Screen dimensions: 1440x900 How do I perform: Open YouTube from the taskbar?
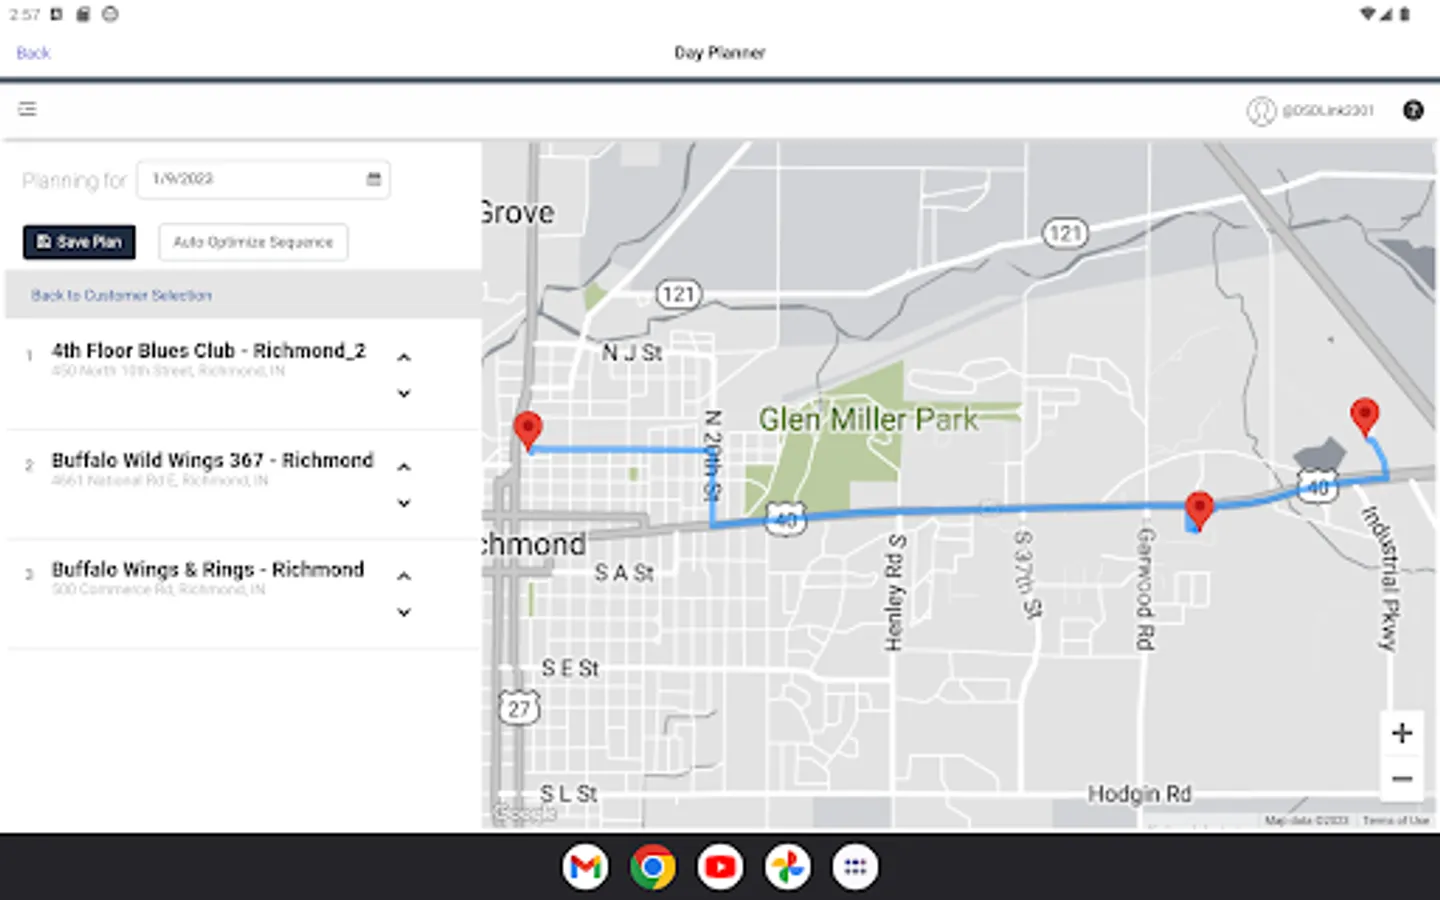point(720,867)
